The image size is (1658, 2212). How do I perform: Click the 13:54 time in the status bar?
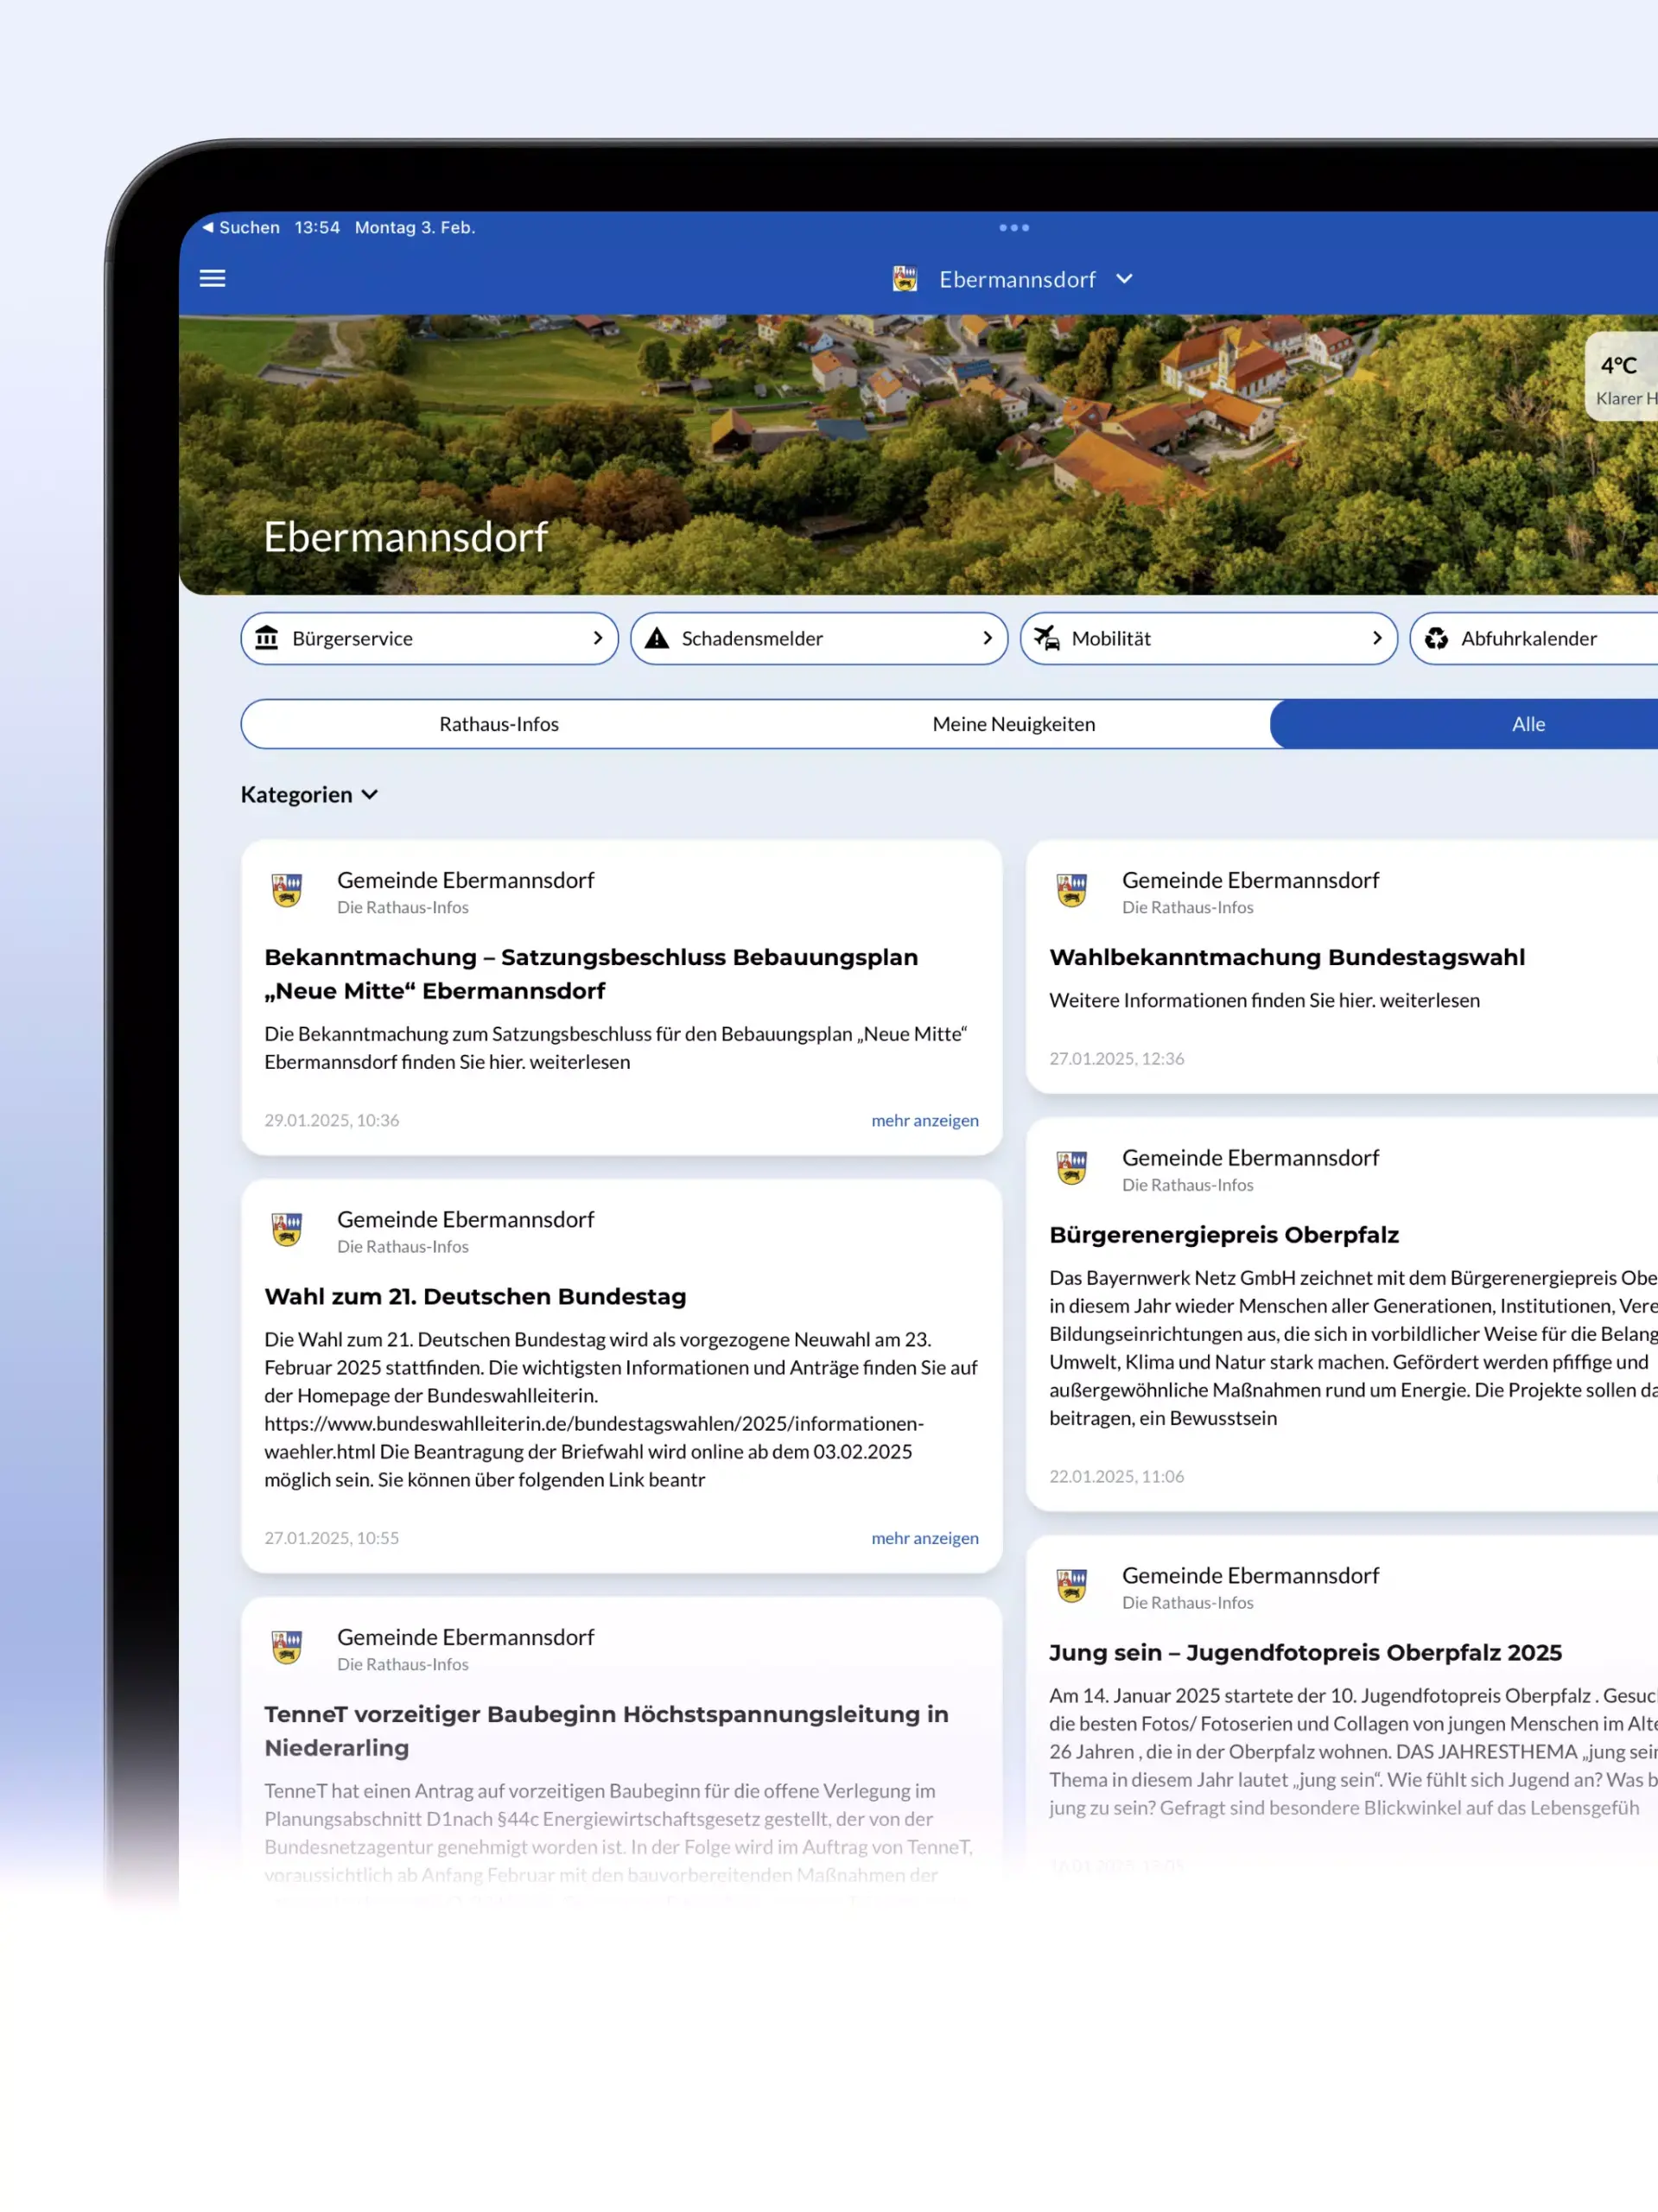point(317,227)
